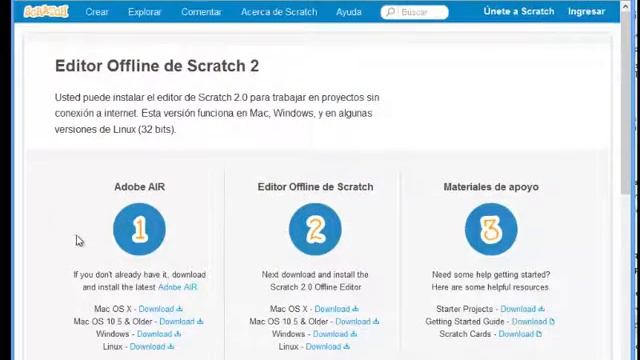Open the Ayuda menu item
Image resolution: width=640 pixels, height=360 pixels.
[x=349, y=12]
